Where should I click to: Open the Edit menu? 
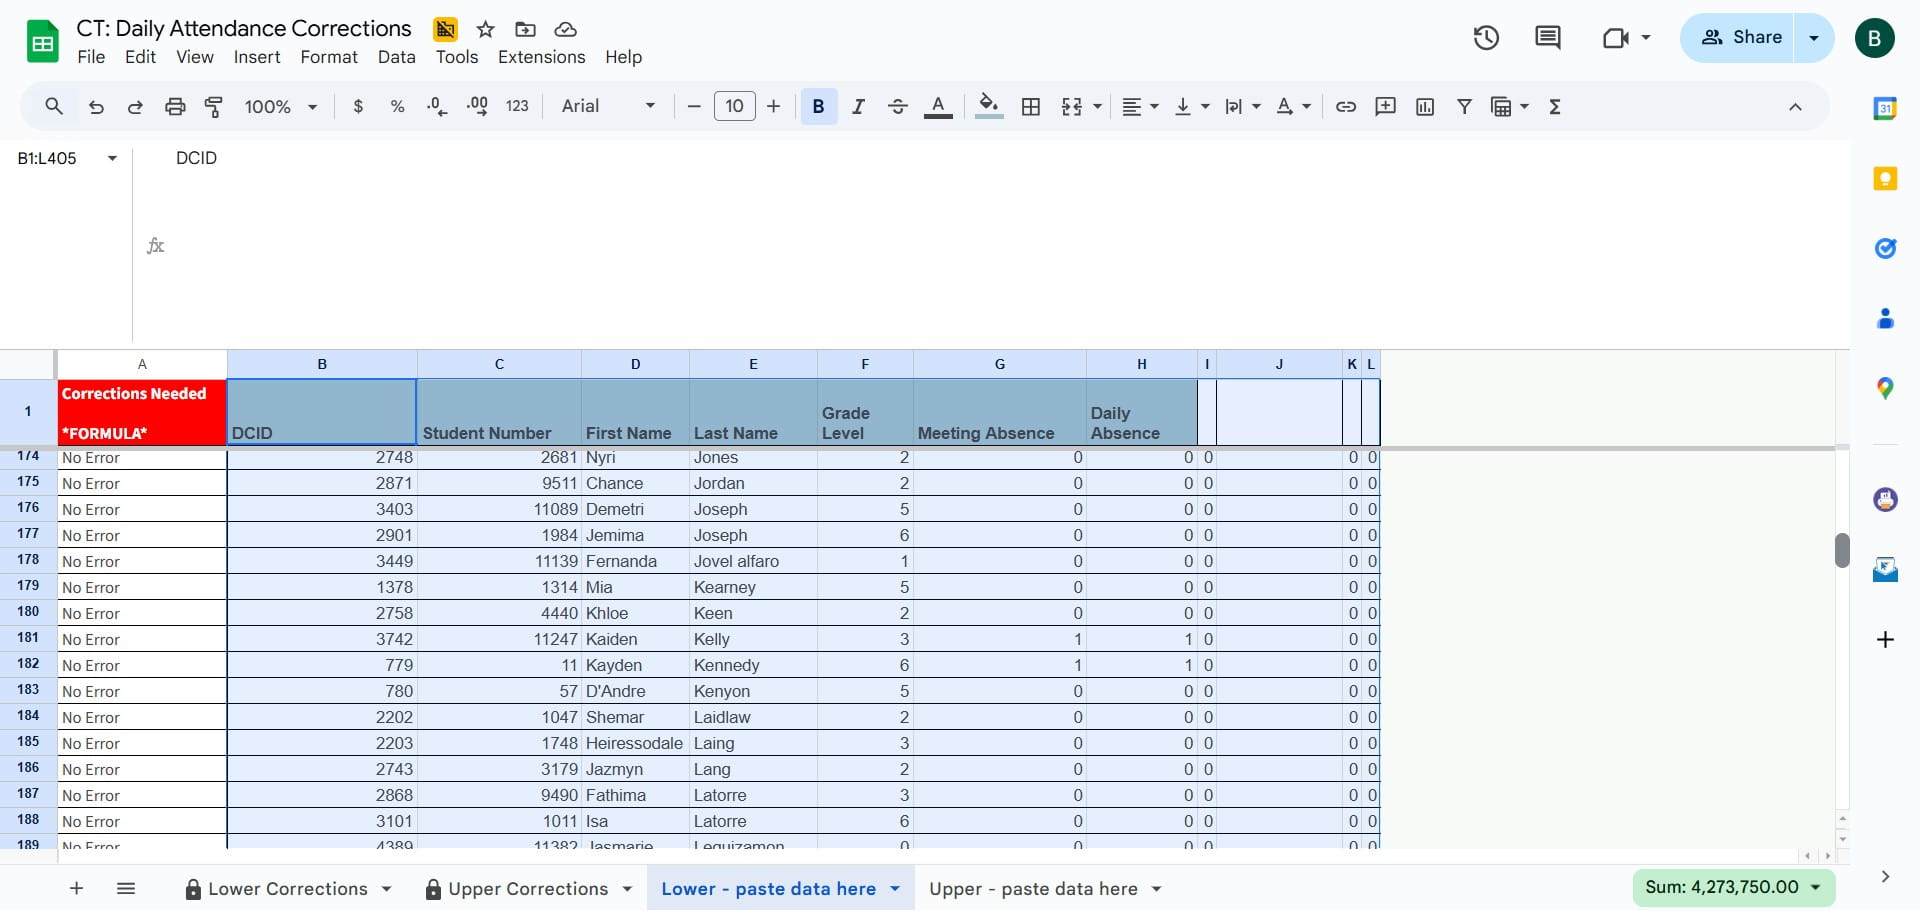140,57
